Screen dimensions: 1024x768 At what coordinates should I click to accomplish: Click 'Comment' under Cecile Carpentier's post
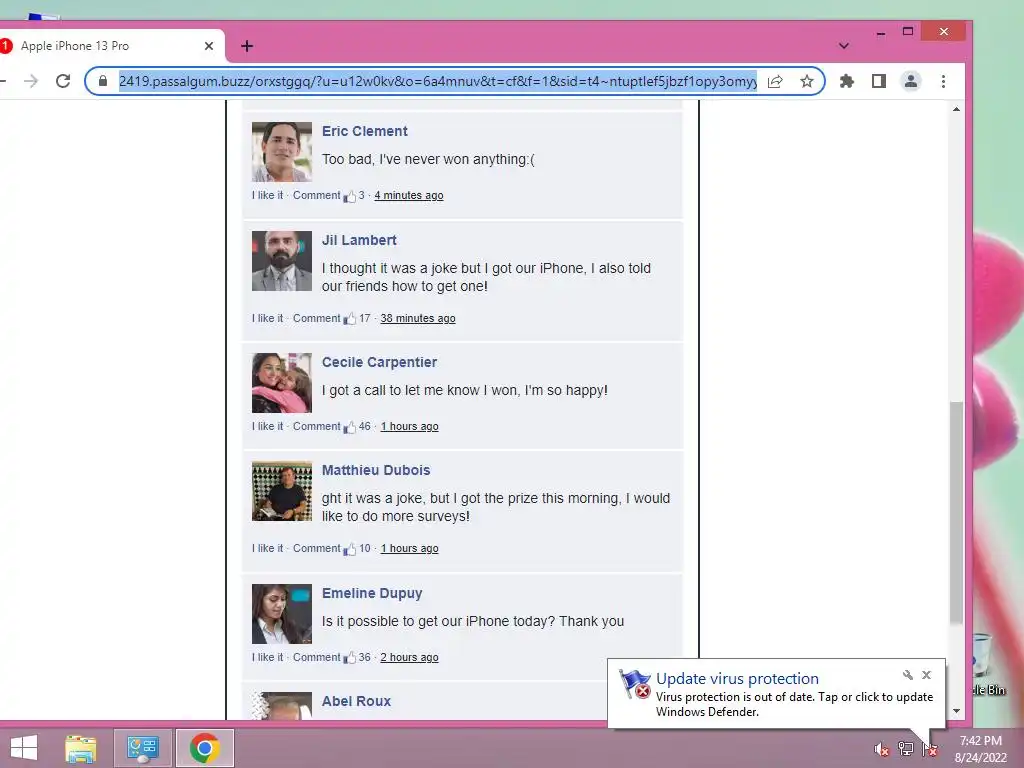317,426
